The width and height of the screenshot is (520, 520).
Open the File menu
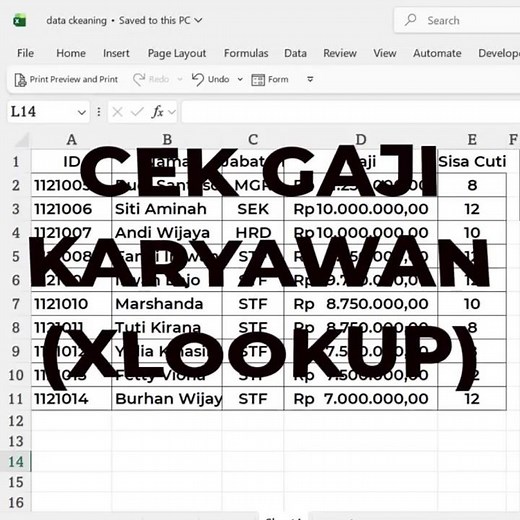(x=25, y=53)
